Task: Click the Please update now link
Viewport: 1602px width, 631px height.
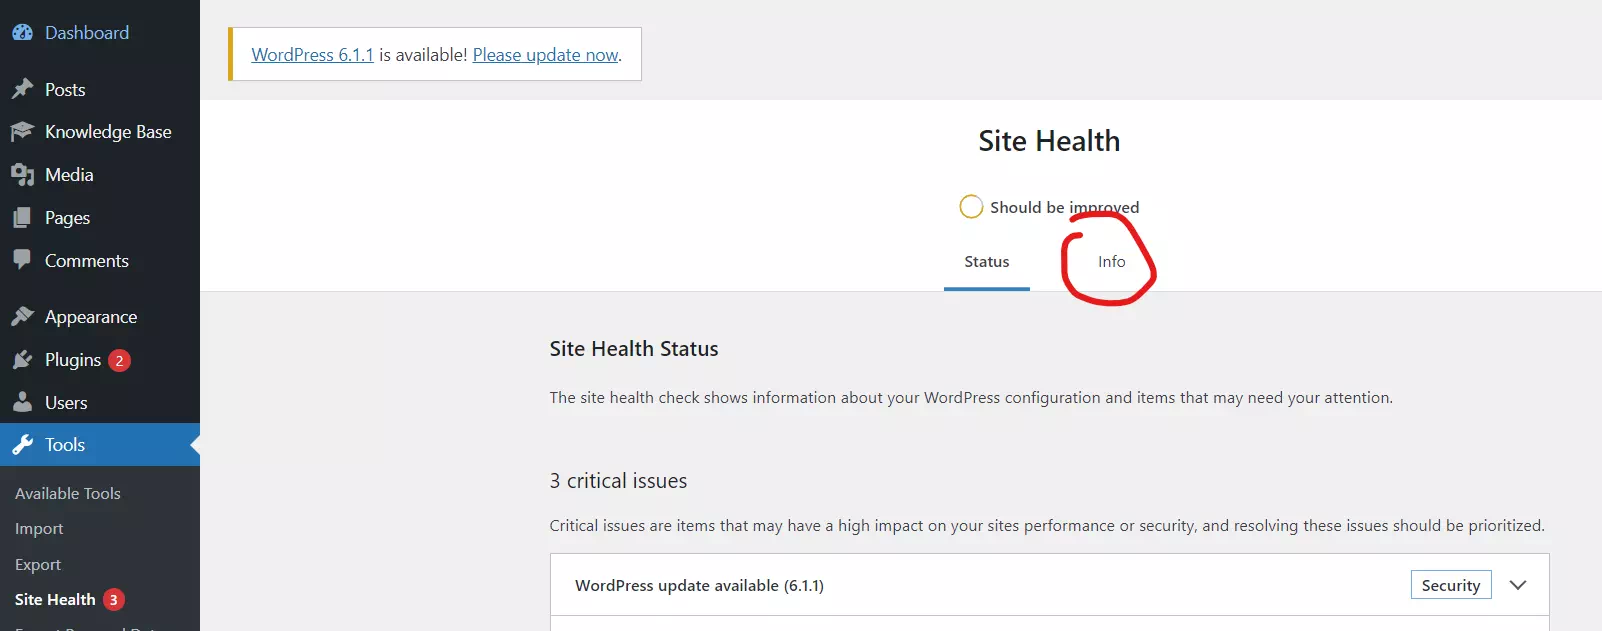Action: (x=546, y=55)
